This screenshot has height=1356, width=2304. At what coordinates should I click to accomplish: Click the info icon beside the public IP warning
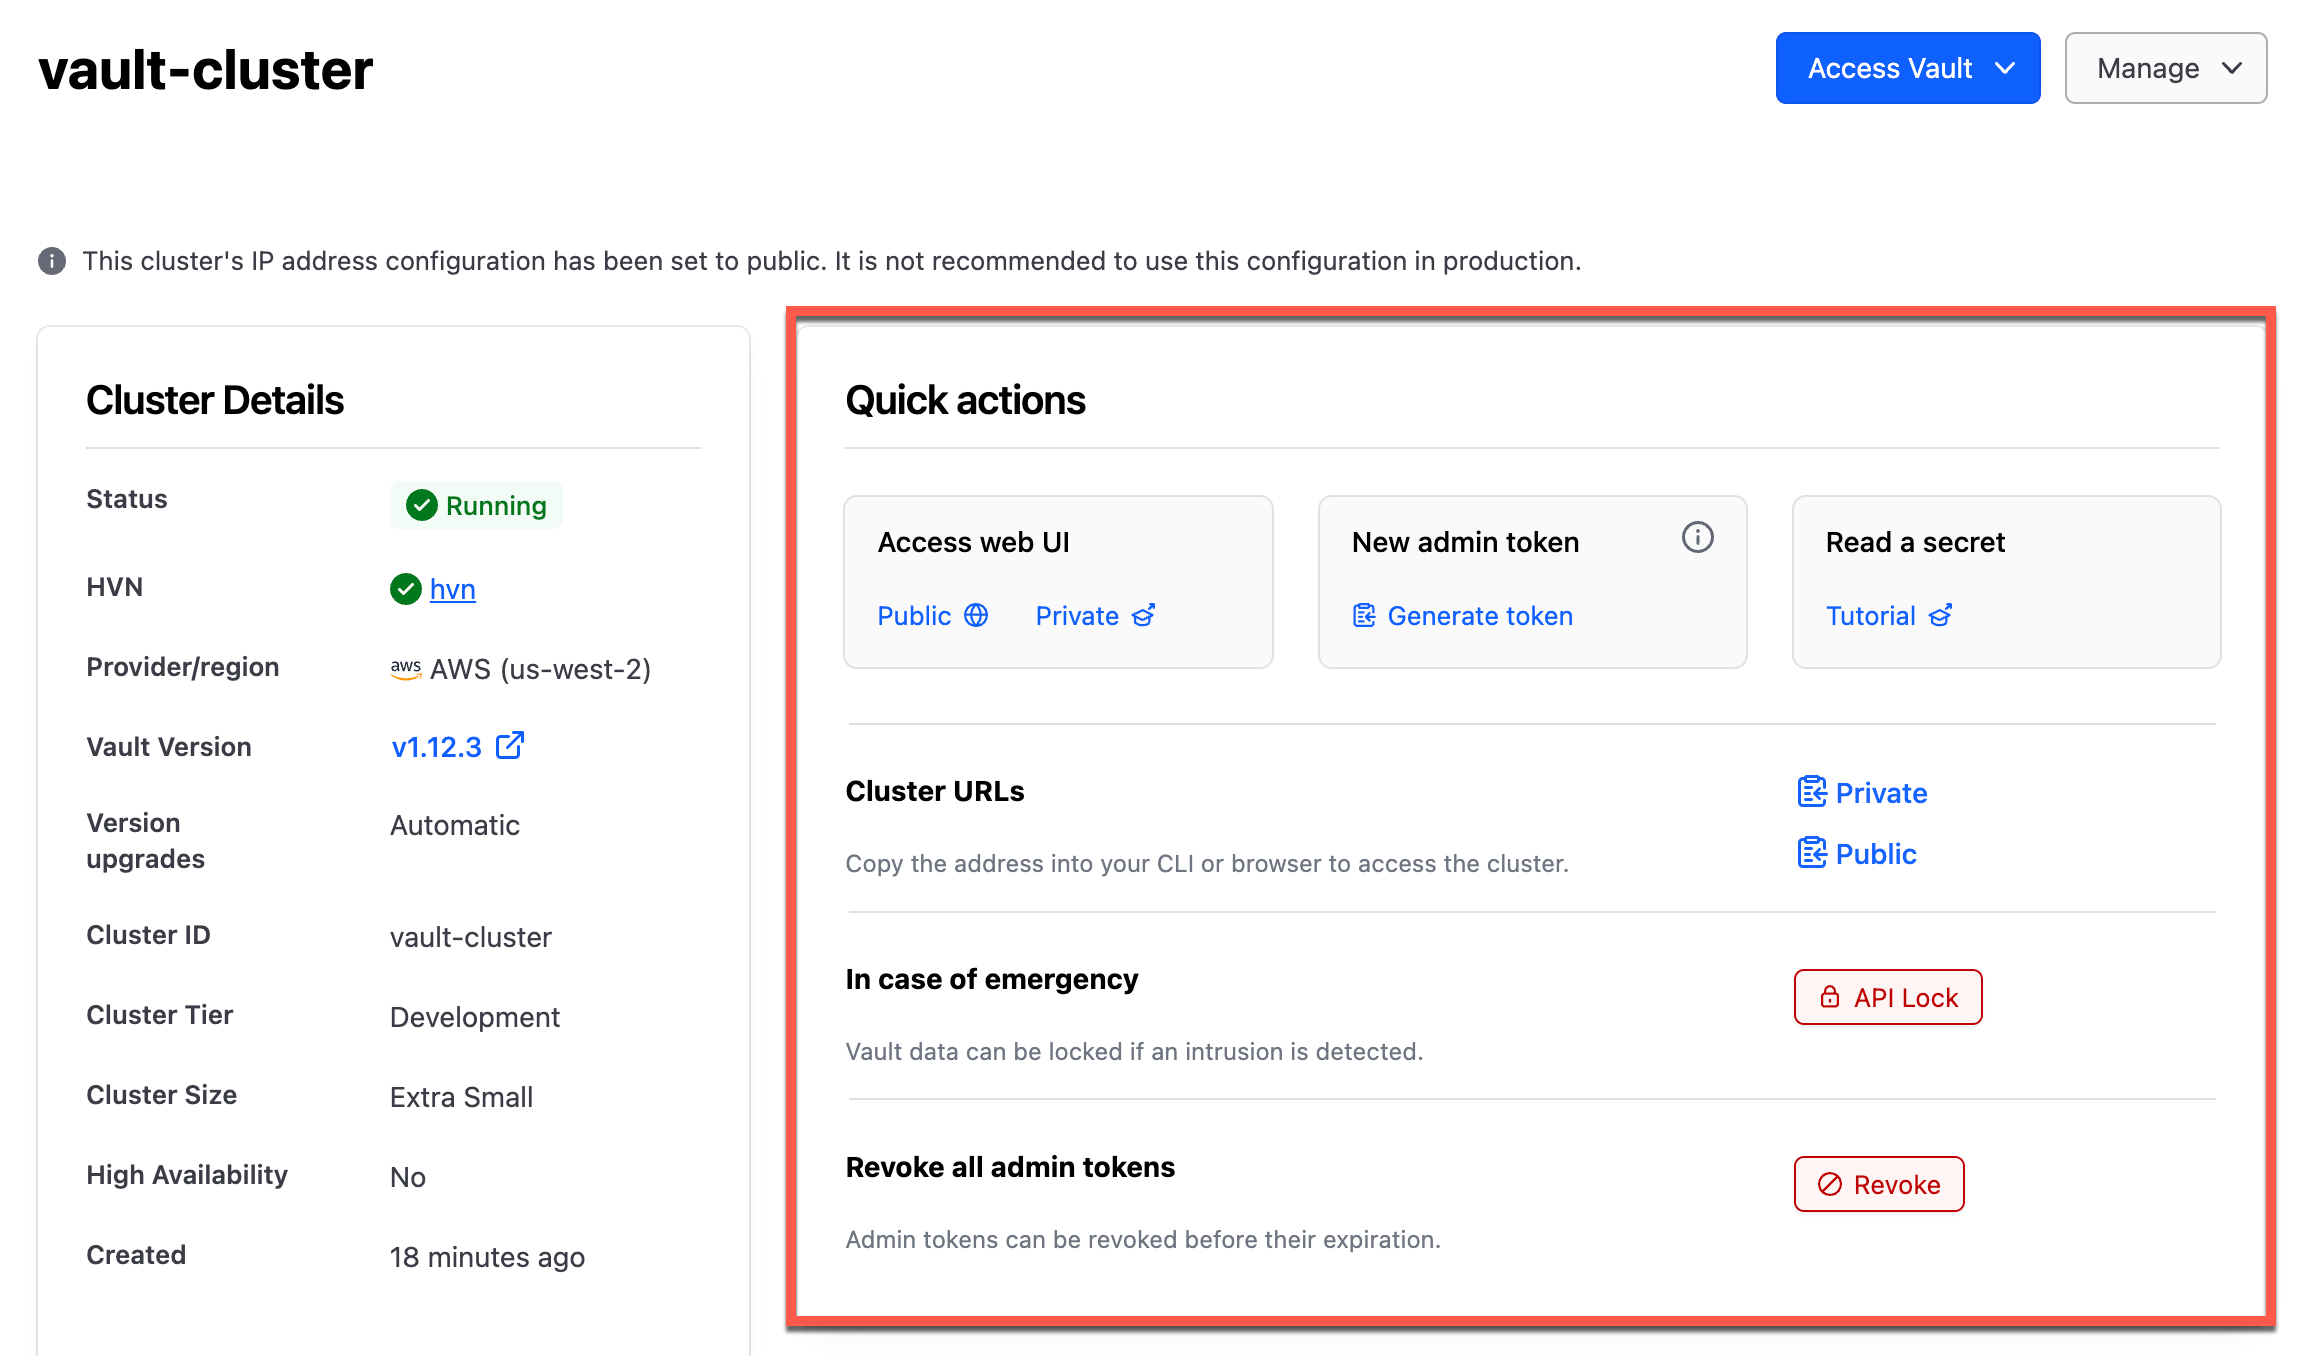pos(52,261)
